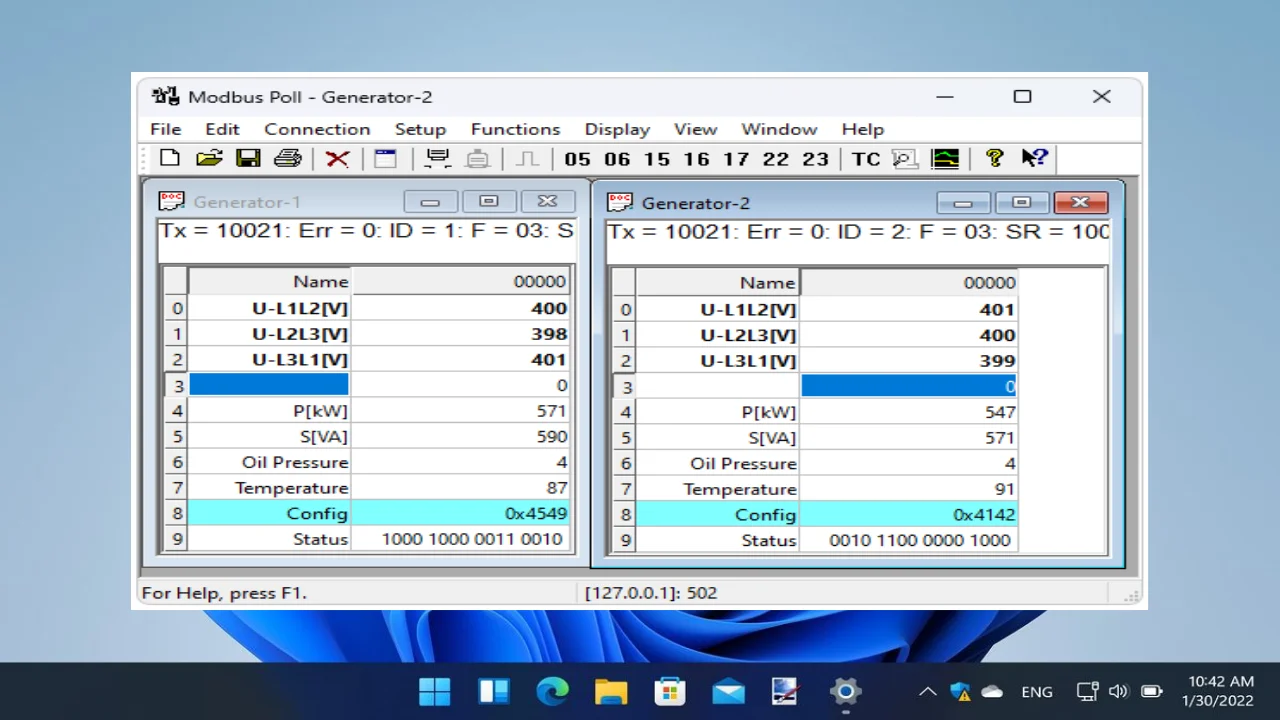Viewport: 1280px width, 720px height.
Task: Select Status bits 0010 1100 0000 1000
Action: 920,539
